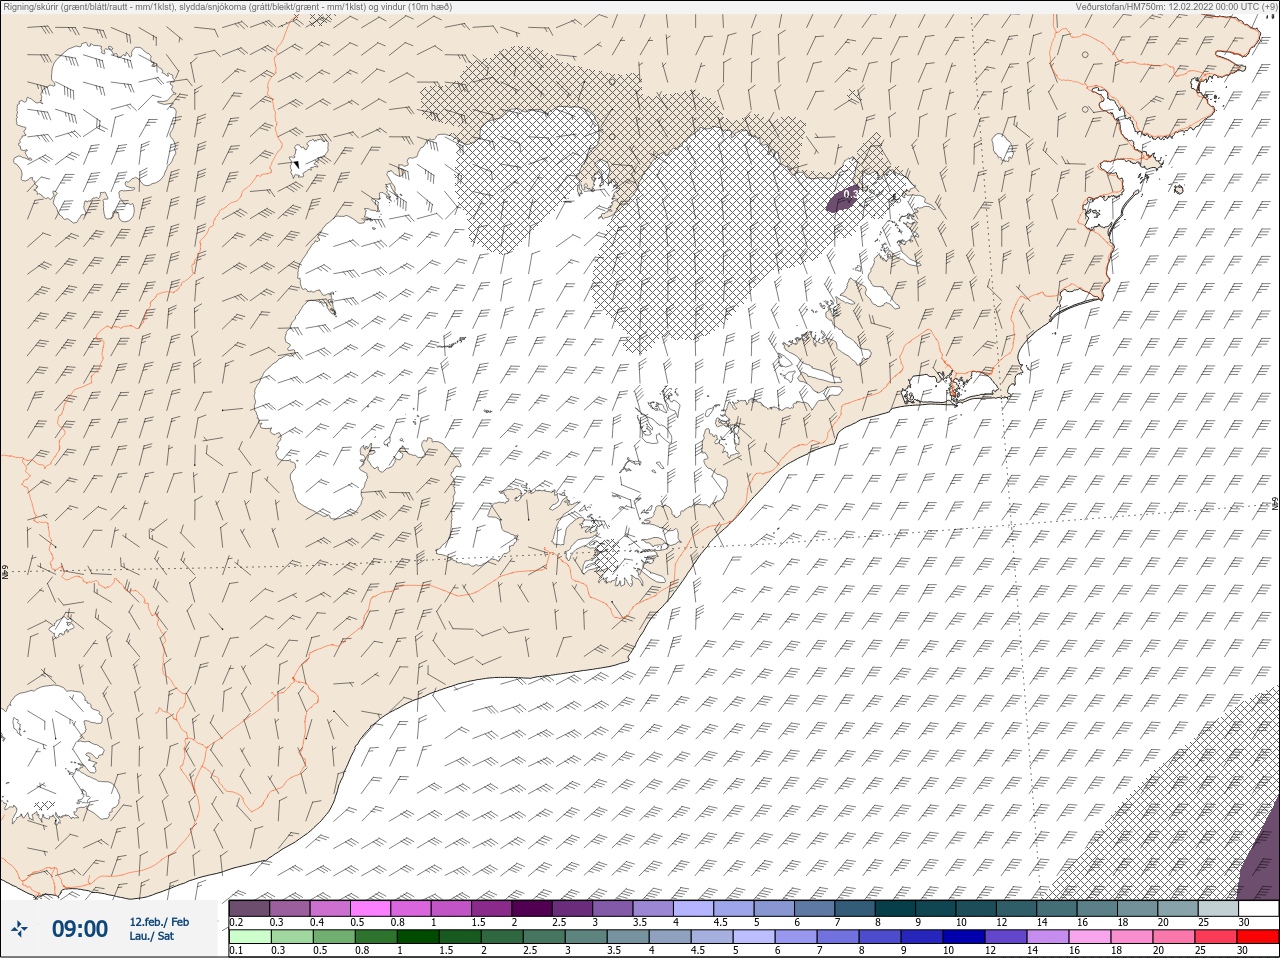The width and height of the screenshot is (1280, 958).
Task: Click the 09:00 forecast time label
Action: [x=80, y=929]
